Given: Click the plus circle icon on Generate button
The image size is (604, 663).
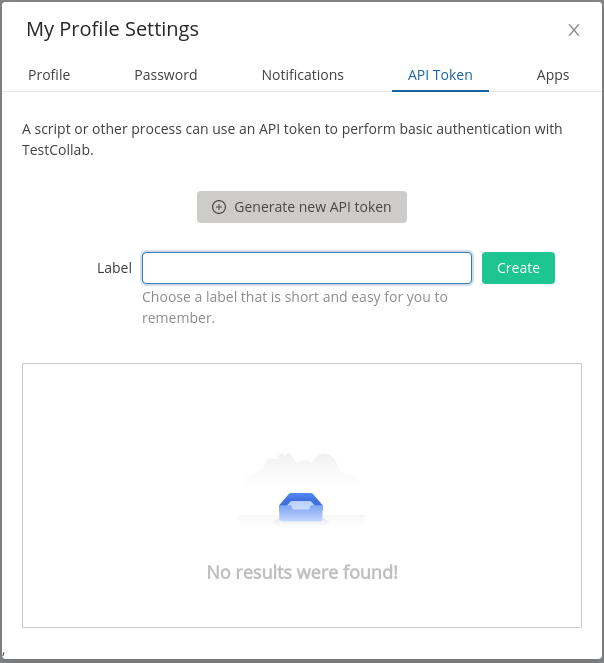Looking at the screenshot, I should (219, 207).
